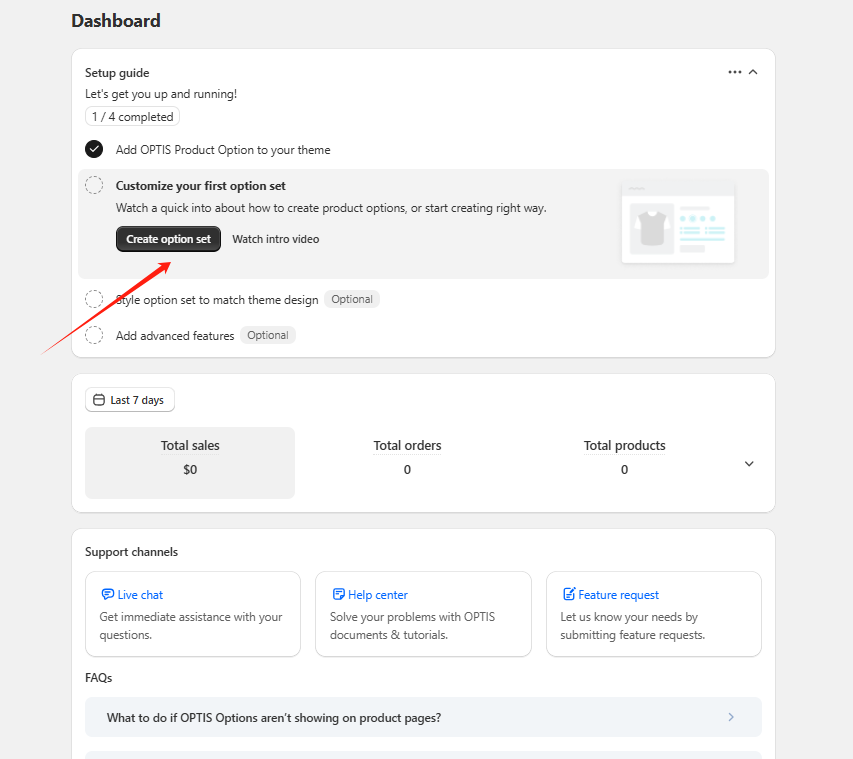Open the setup guide three-dots menu
Viewport: 853px width, 759px height.
pyautogui.click(x=735, y=72)
